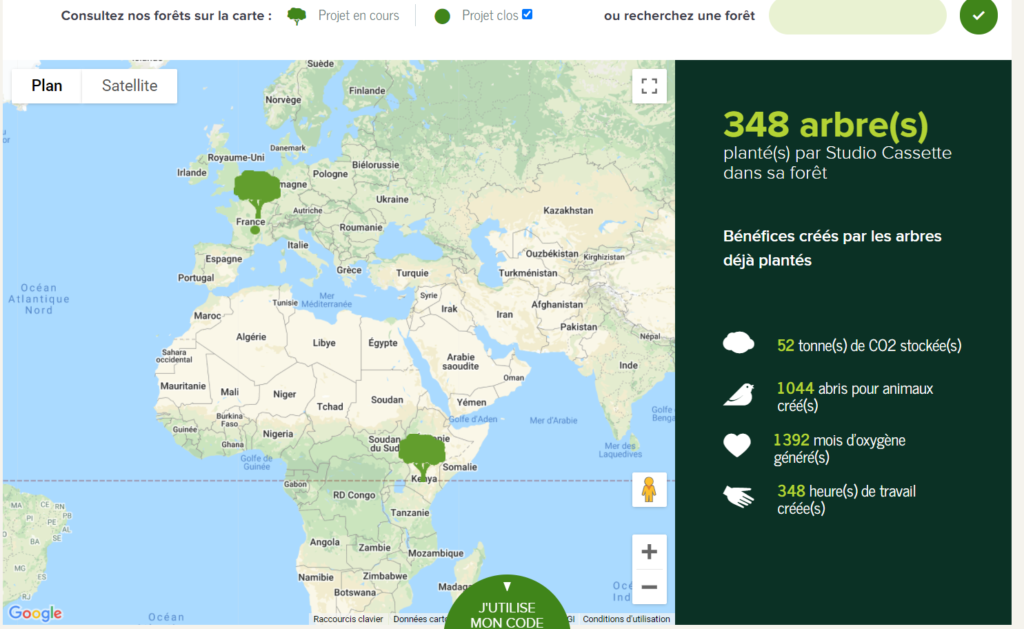Click the CO2 cloud icon
The height and width of the screenshot is (629, 1024).
click(738, 342)
